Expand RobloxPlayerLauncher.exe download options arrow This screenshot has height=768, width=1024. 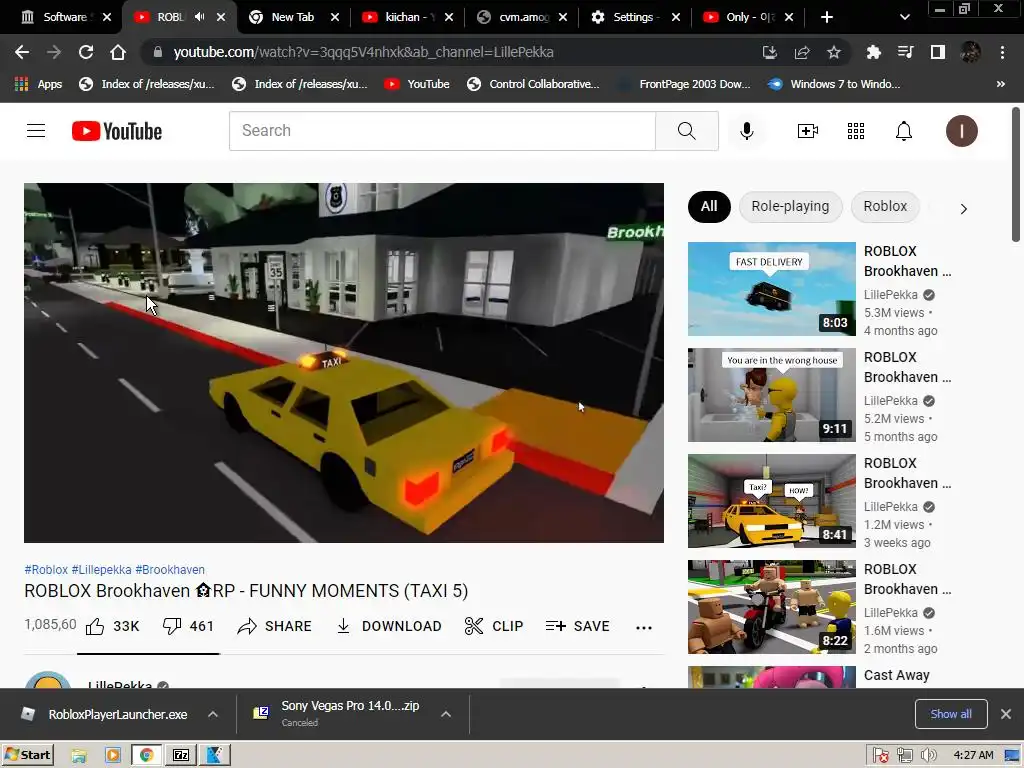click(x=213, y=714)
